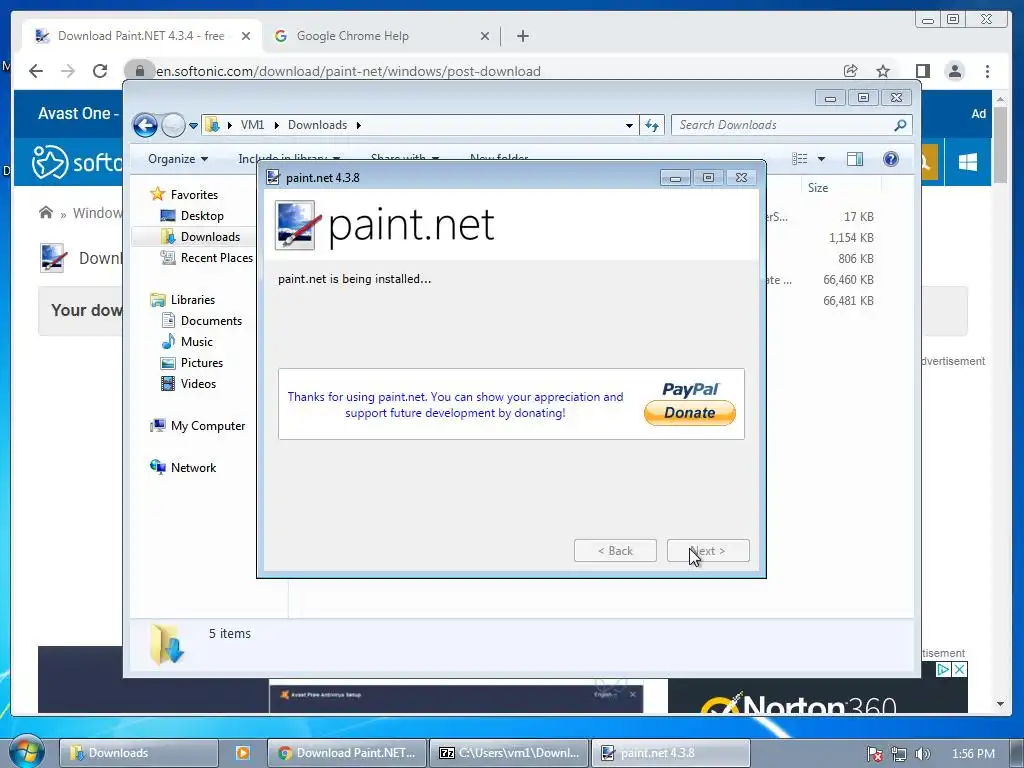
Task: Open Documents library in navigation pane
Action: point(211,321)
